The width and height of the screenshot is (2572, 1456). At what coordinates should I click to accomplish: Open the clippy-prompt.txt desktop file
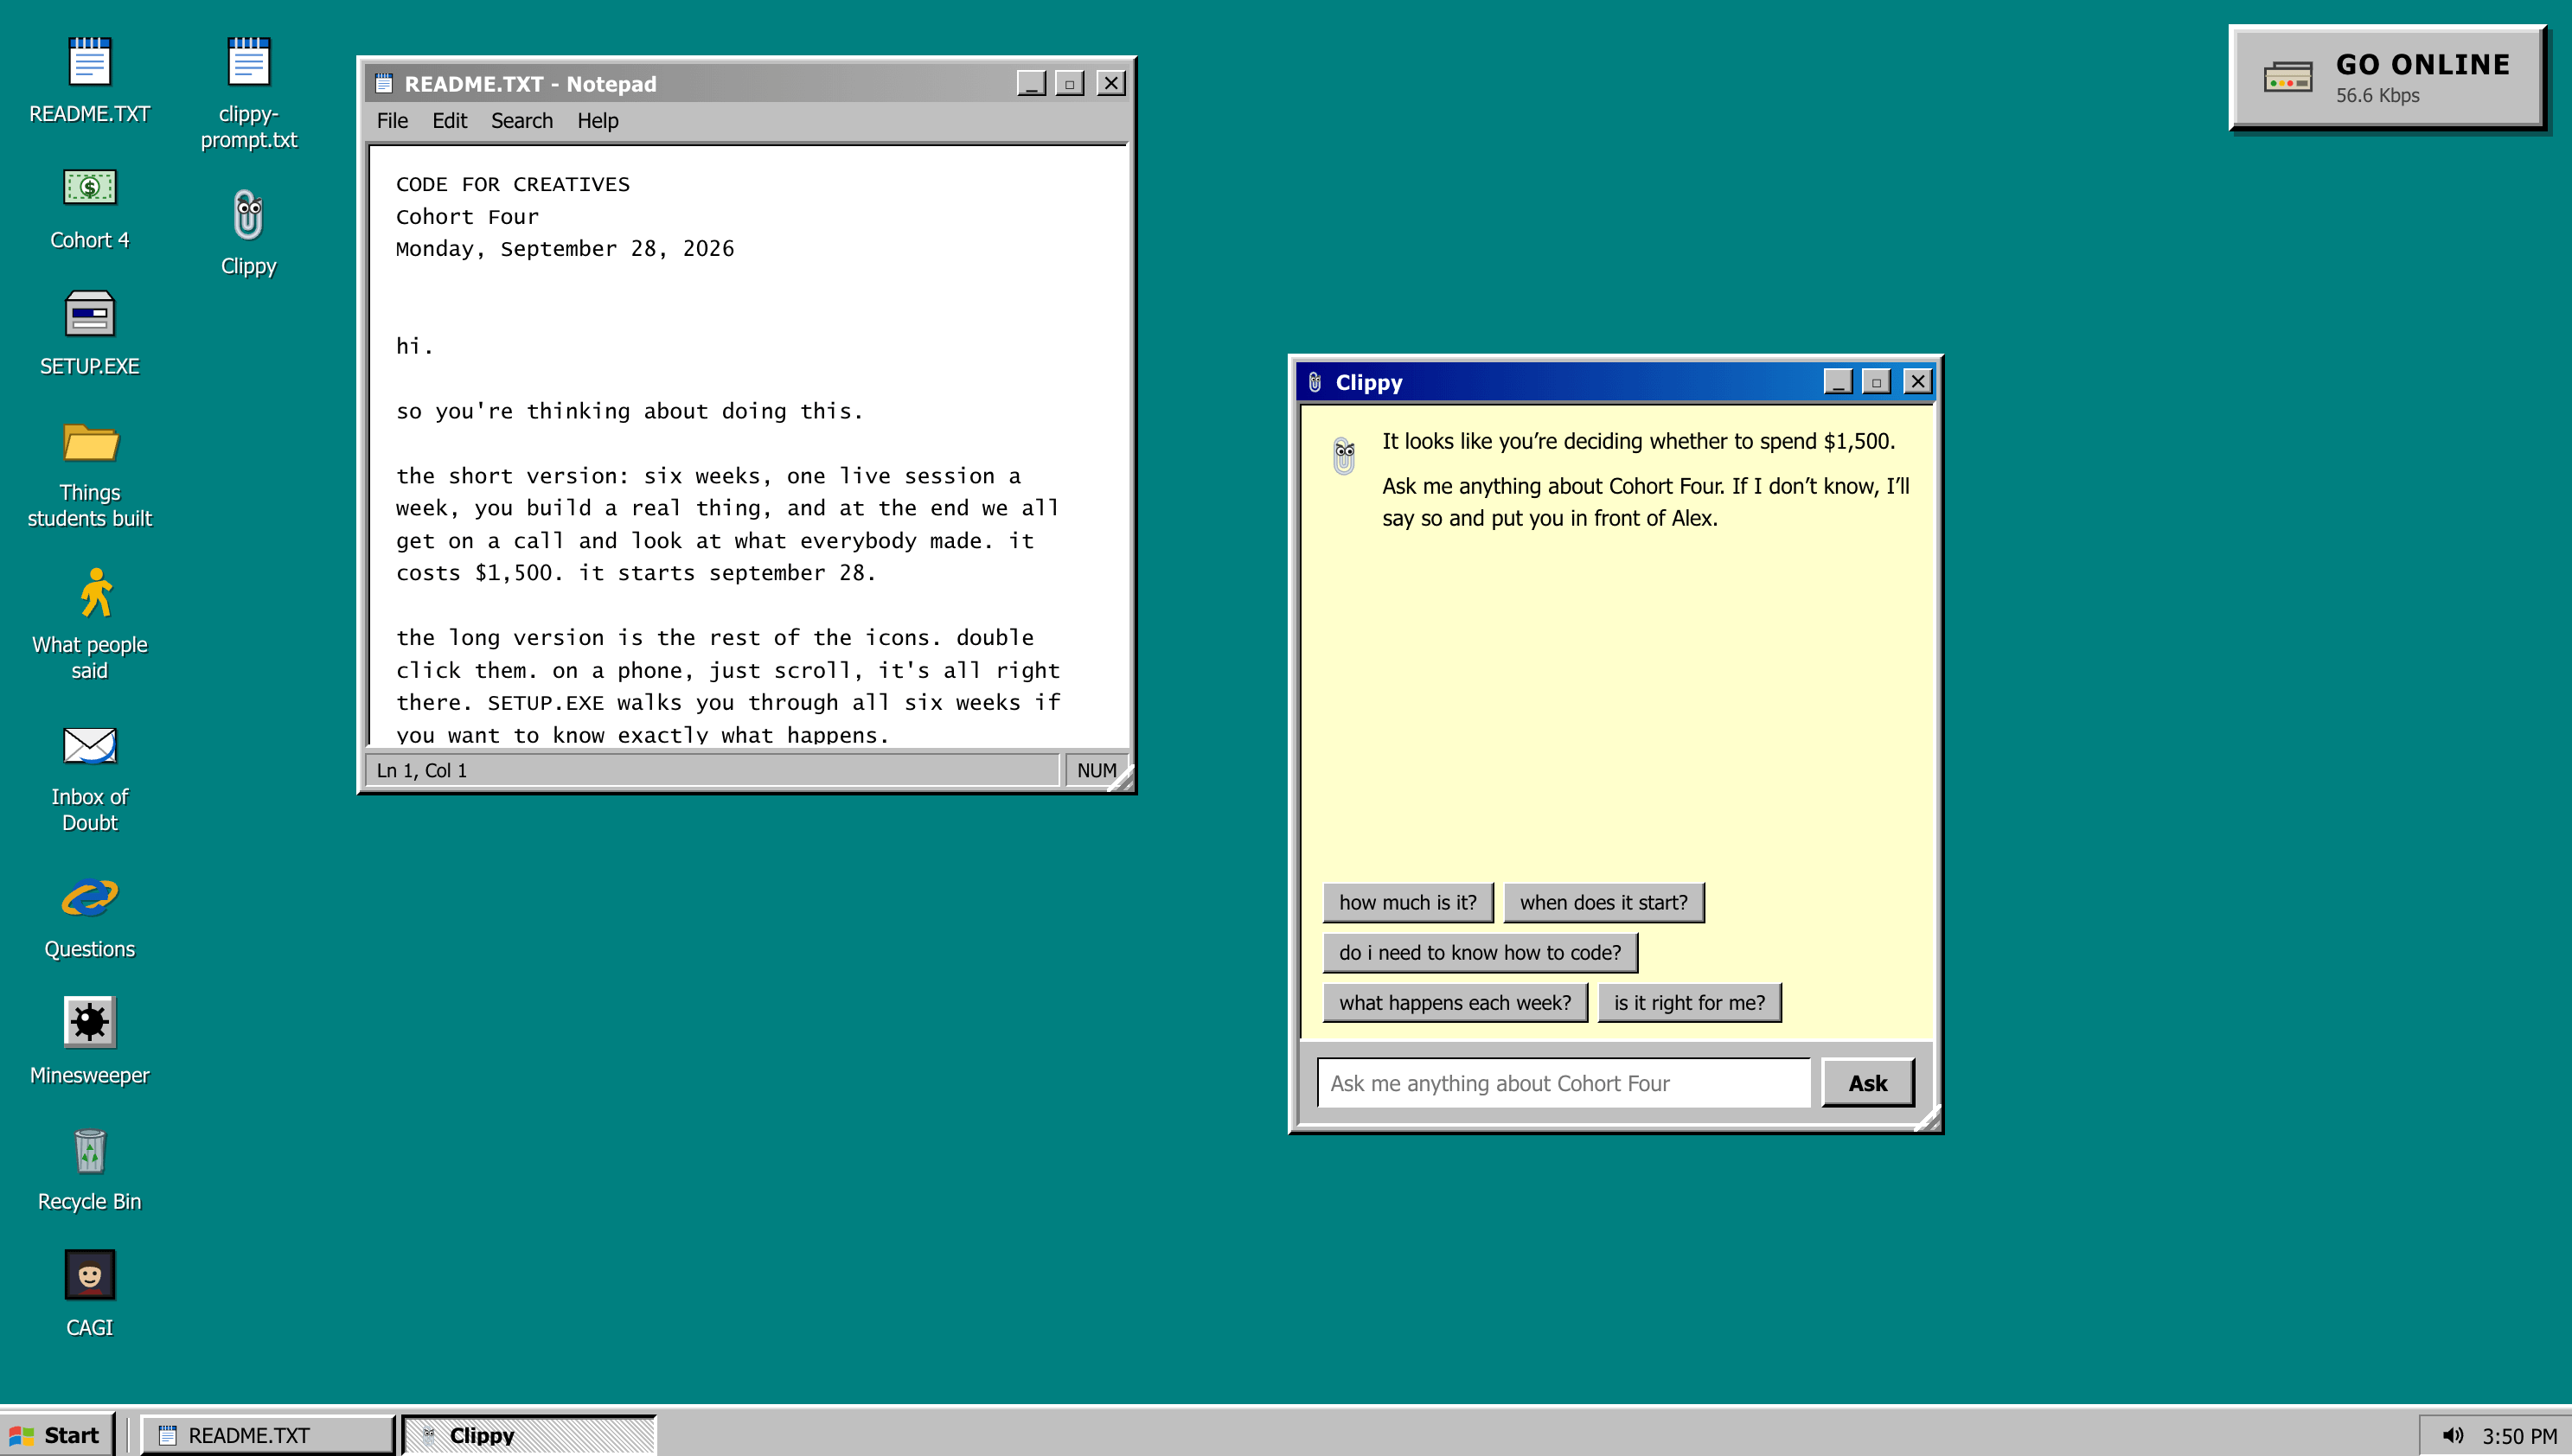[x=248, y=93]
